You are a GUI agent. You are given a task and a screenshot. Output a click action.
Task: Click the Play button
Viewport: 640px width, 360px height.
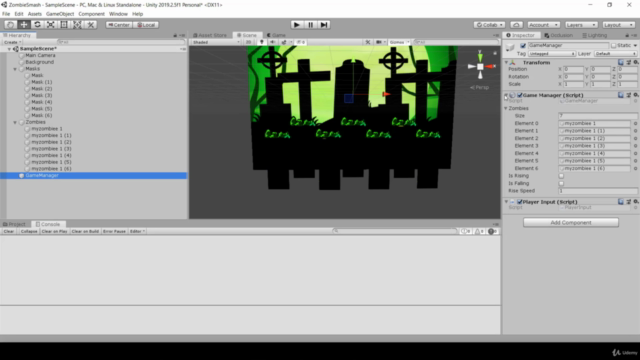297,25
